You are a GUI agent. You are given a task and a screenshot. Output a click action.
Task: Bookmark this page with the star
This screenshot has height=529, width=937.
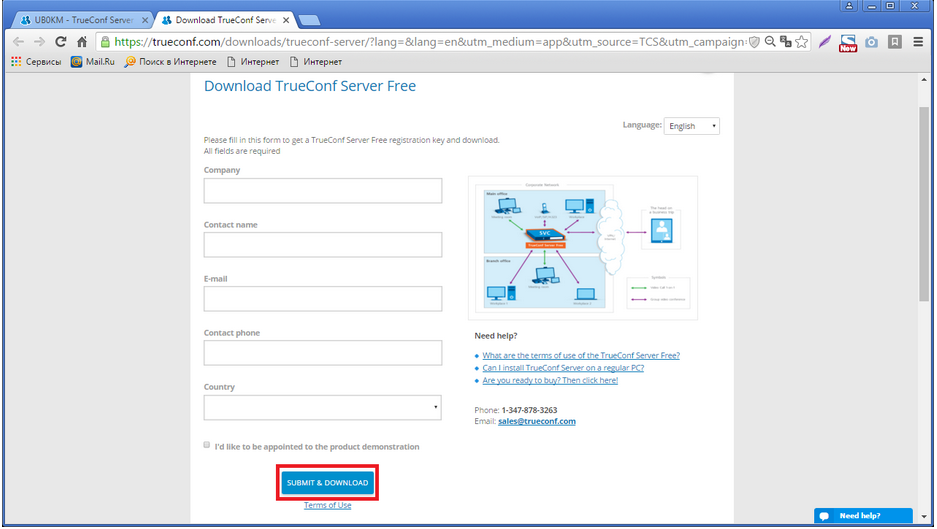tap(801, 42)
